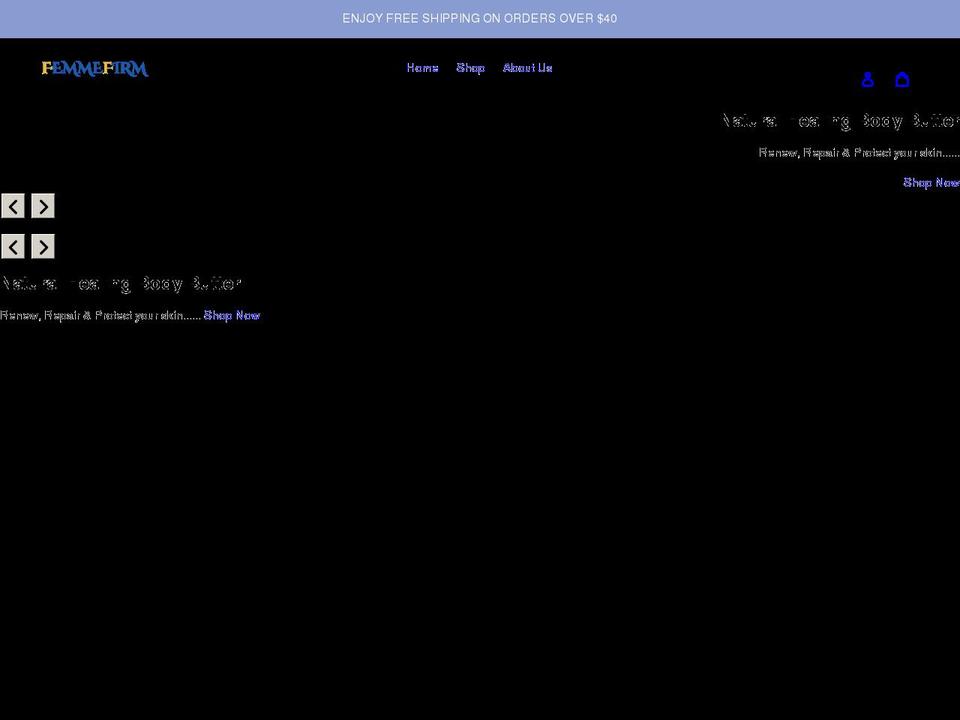The image size is (960, 720).
Task: Open the Shop menu item
Action: pos(470,68)
